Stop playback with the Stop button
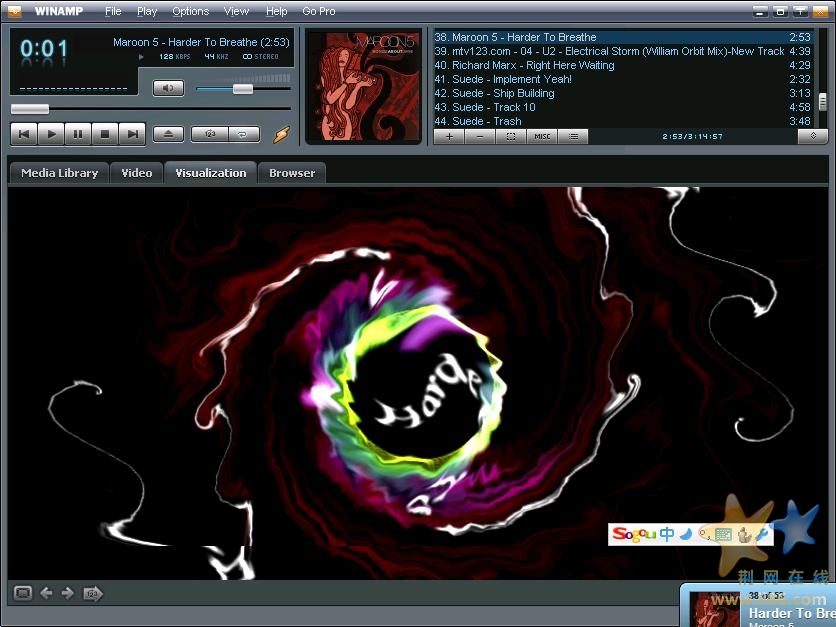Image resolution: width=836 pixels, height=627 pixels. pyautogui.click(x=105, y=134)
